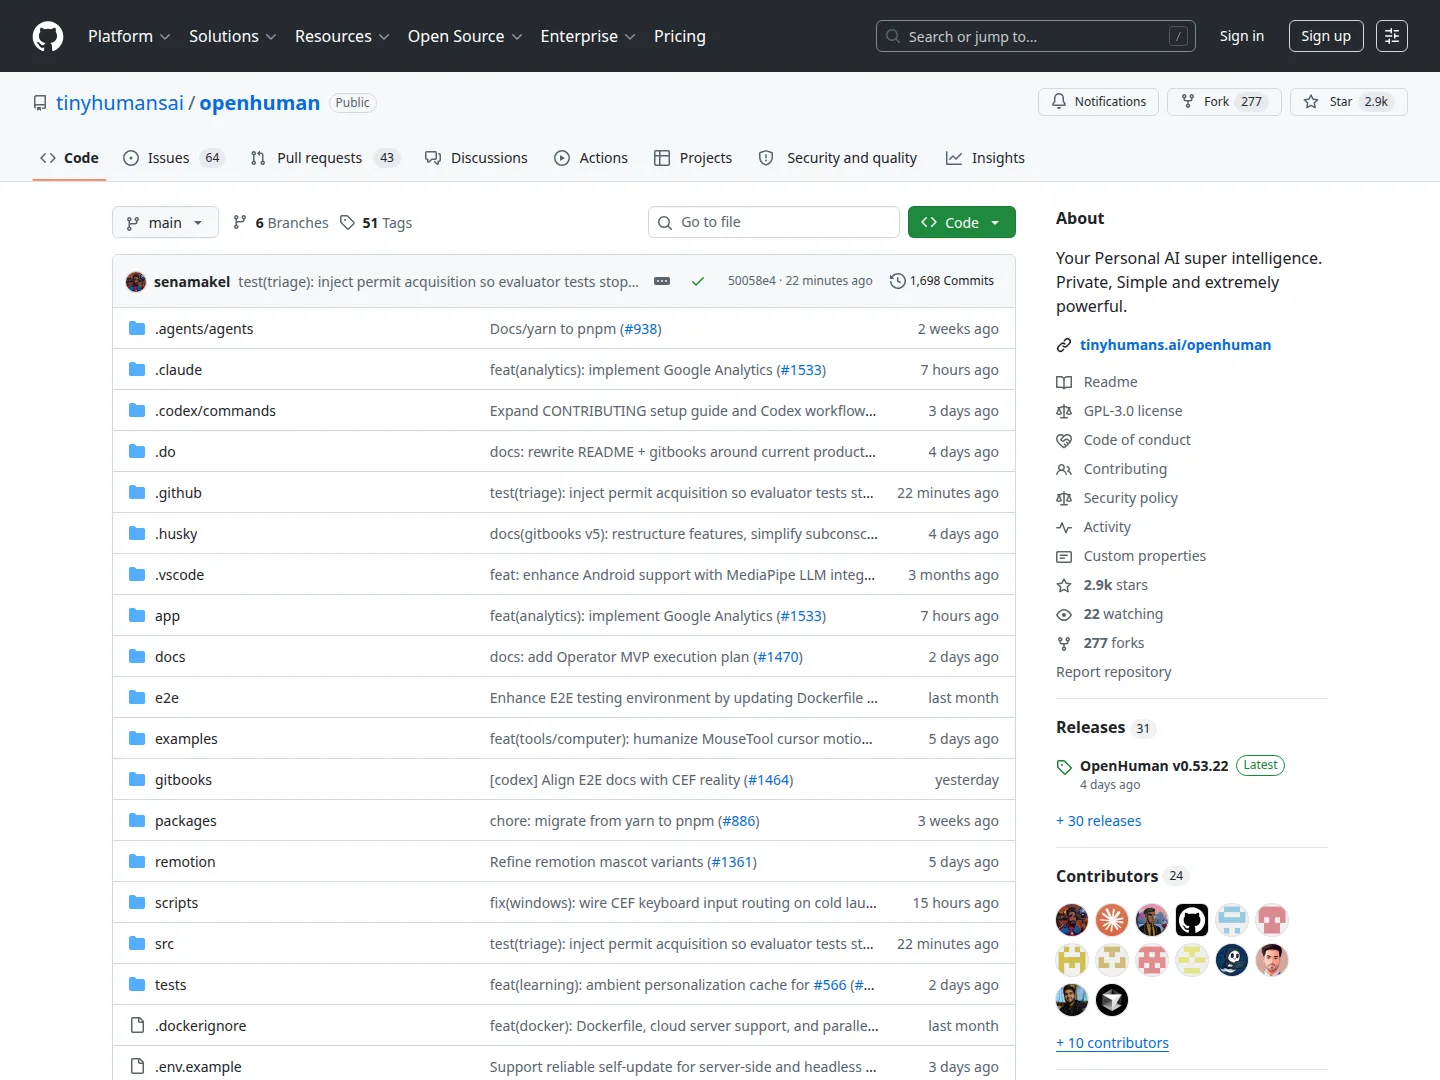Open the Insights tab

985,158
